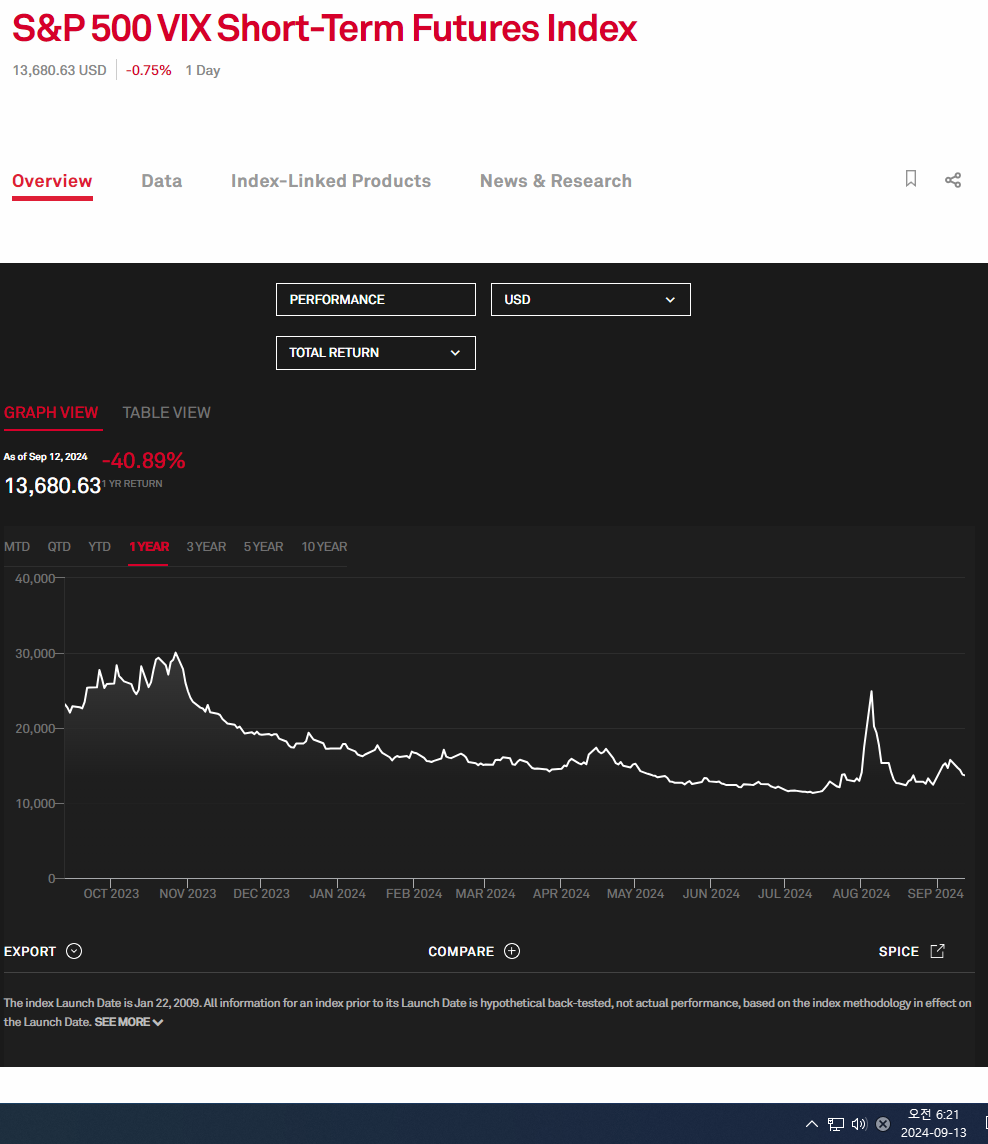
Task: Open the TOTAL RETURN dropdown
Action: (376, 353)
